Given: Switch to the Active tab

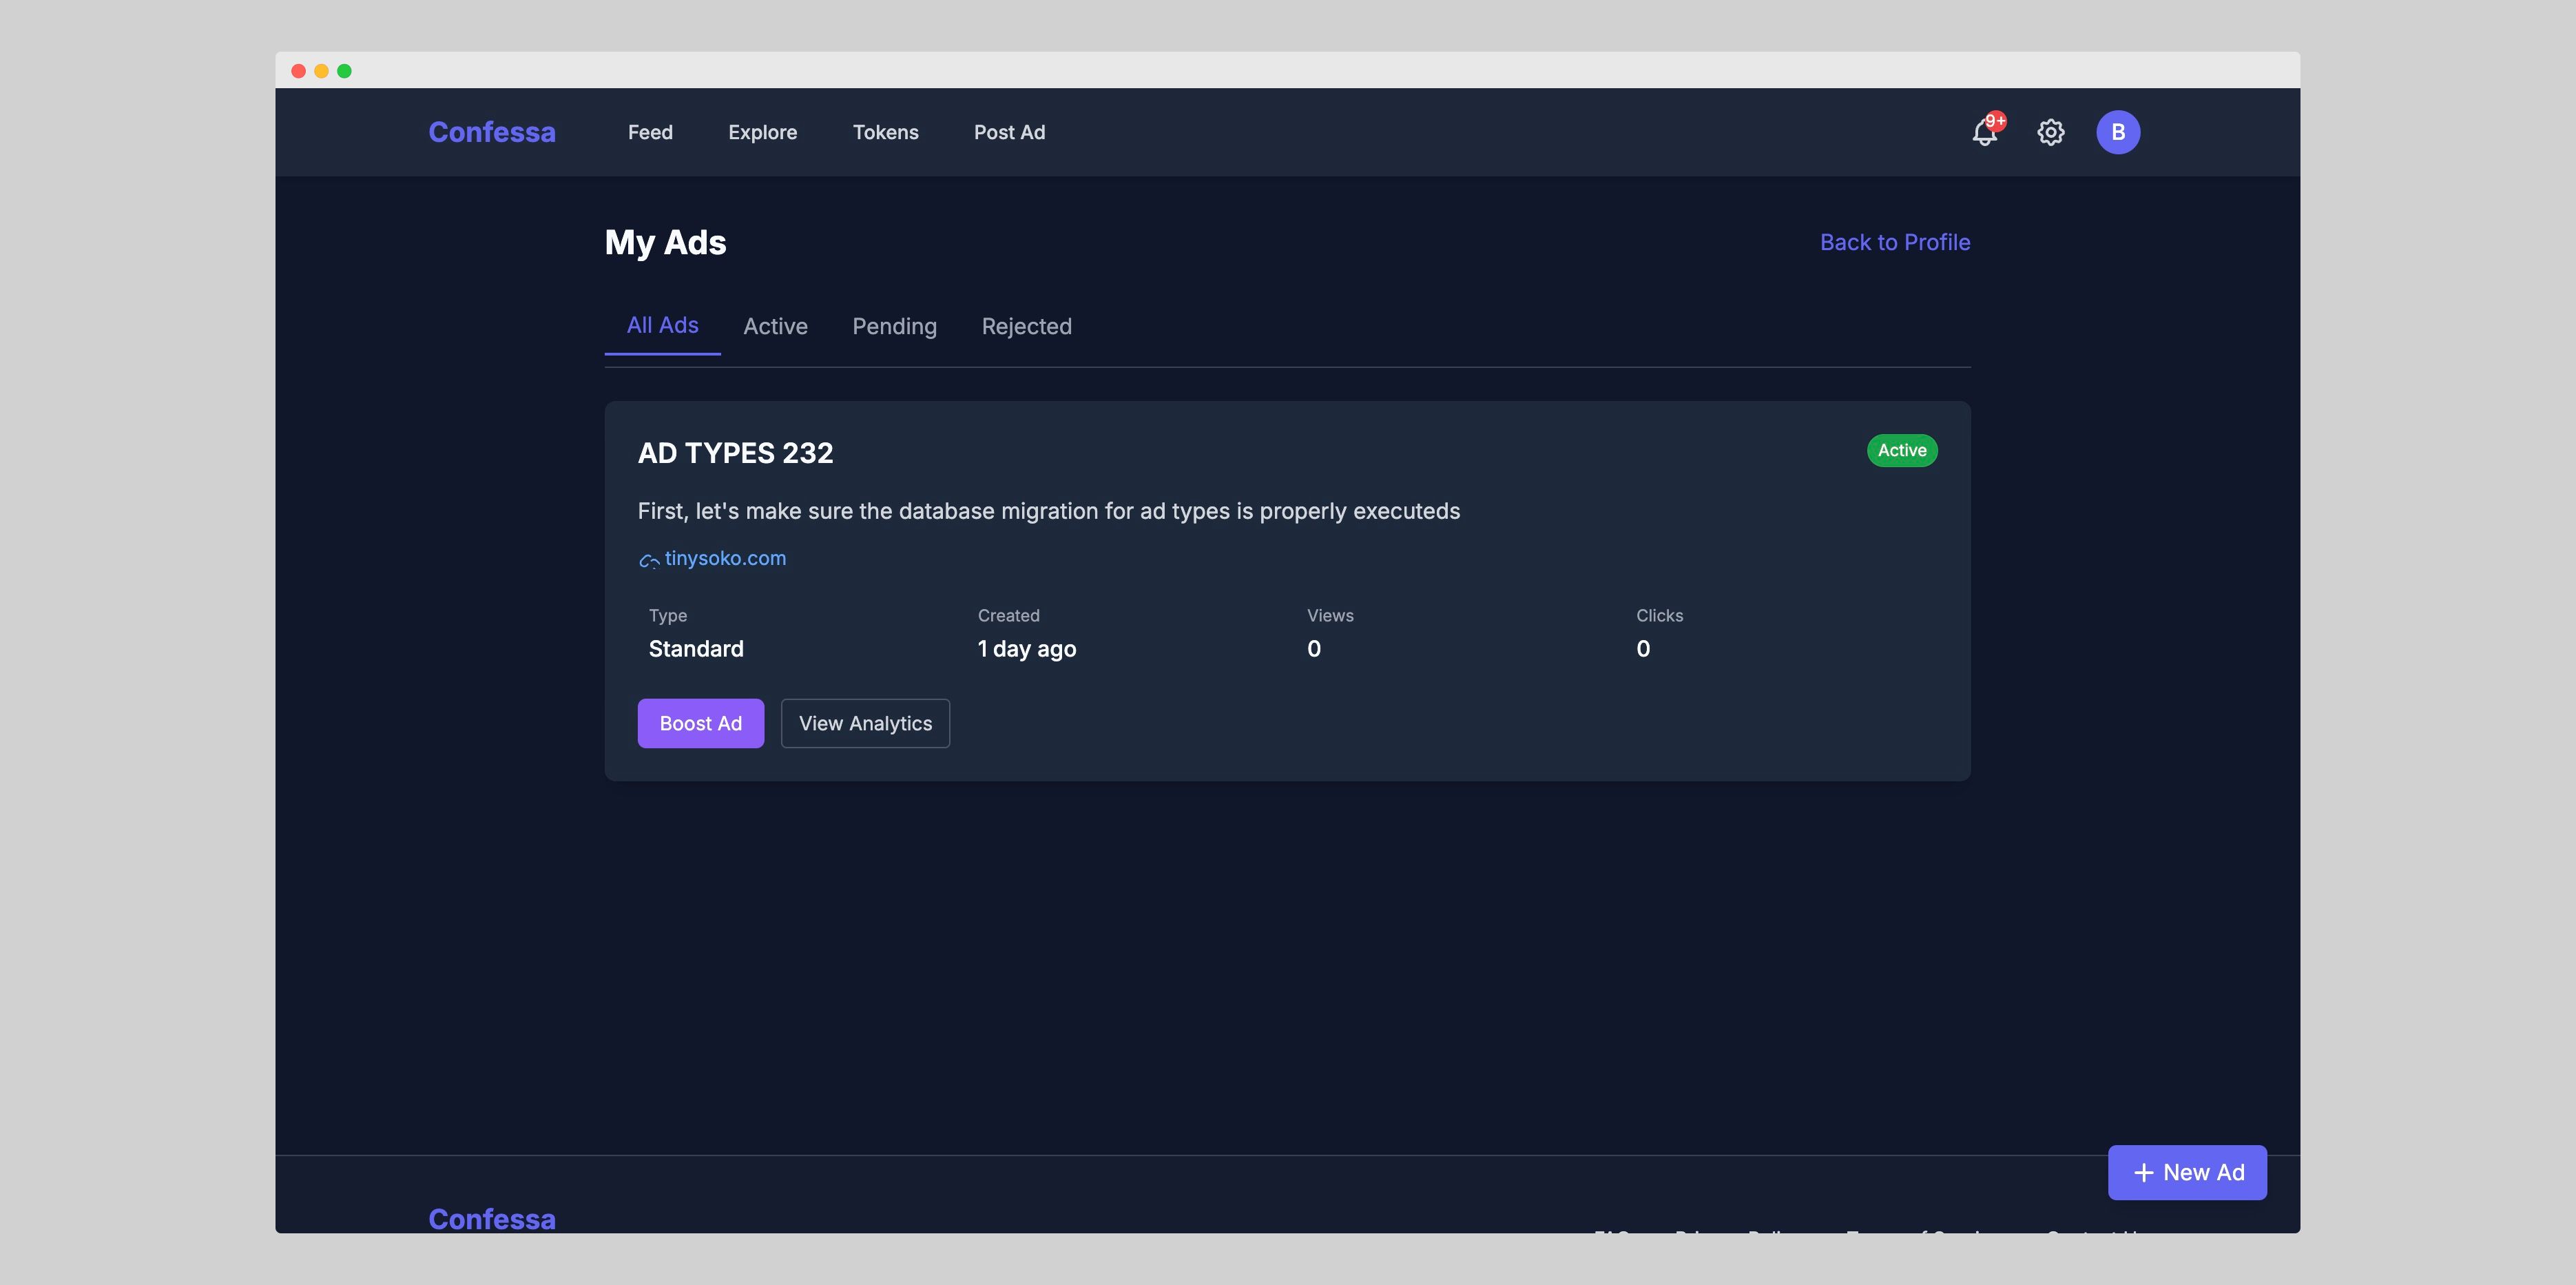Looking at the screenshot, I should point(775,326).
